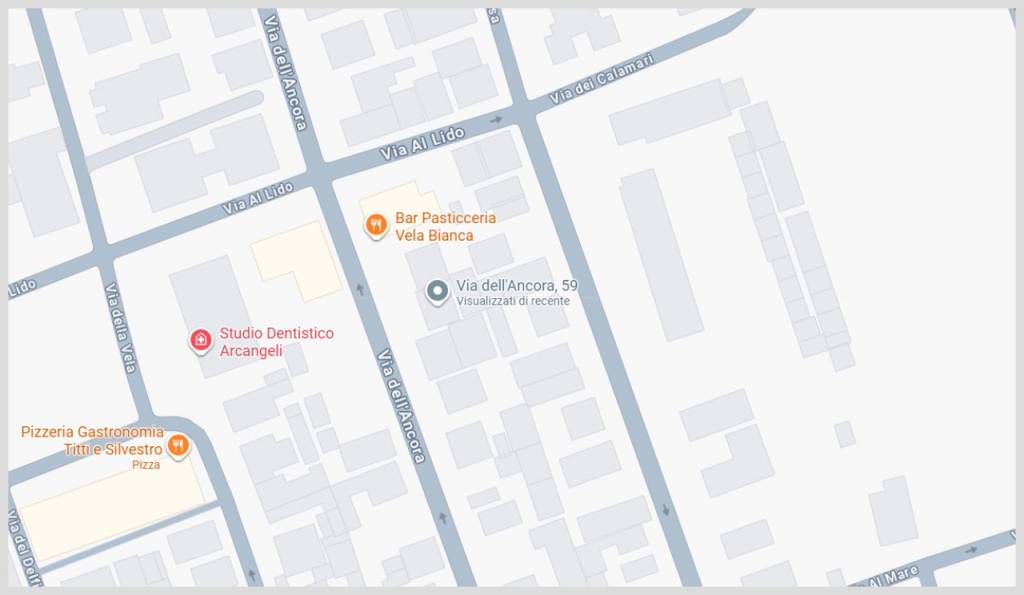Viewport: 1024px width, 595px height.
Task: Click the Via dei Calamari street label
Action: (x=601, y=79)
